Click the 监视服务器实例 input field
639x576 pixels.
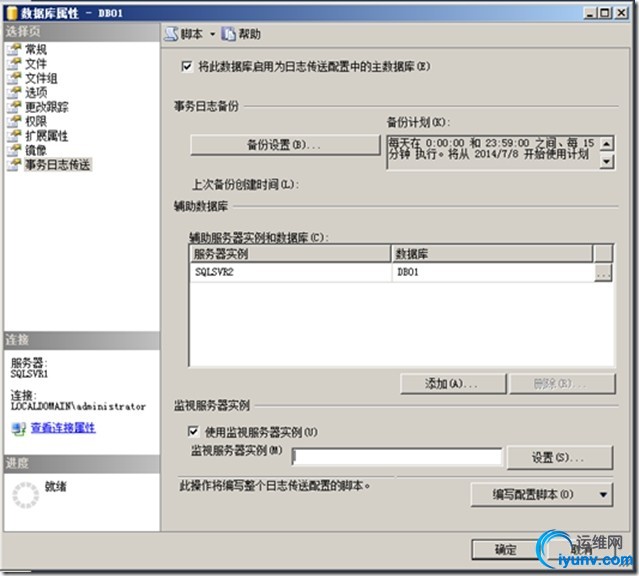coord(397,457)
